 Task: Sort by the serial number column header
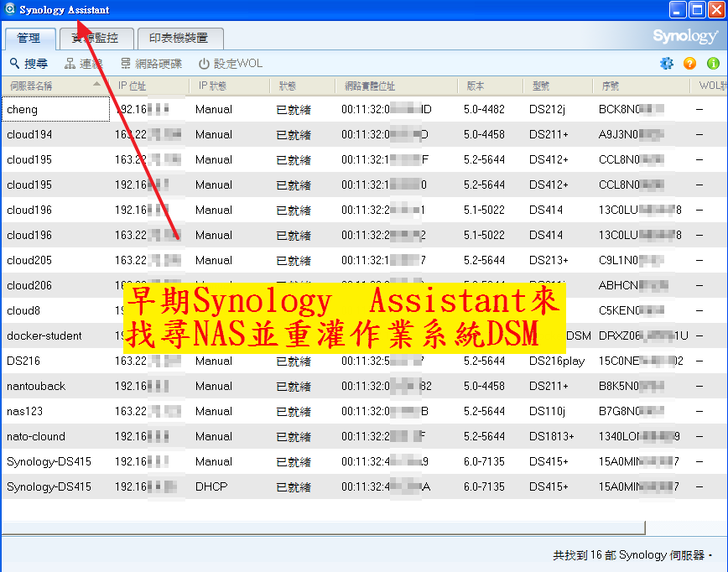tap(641, 86)
